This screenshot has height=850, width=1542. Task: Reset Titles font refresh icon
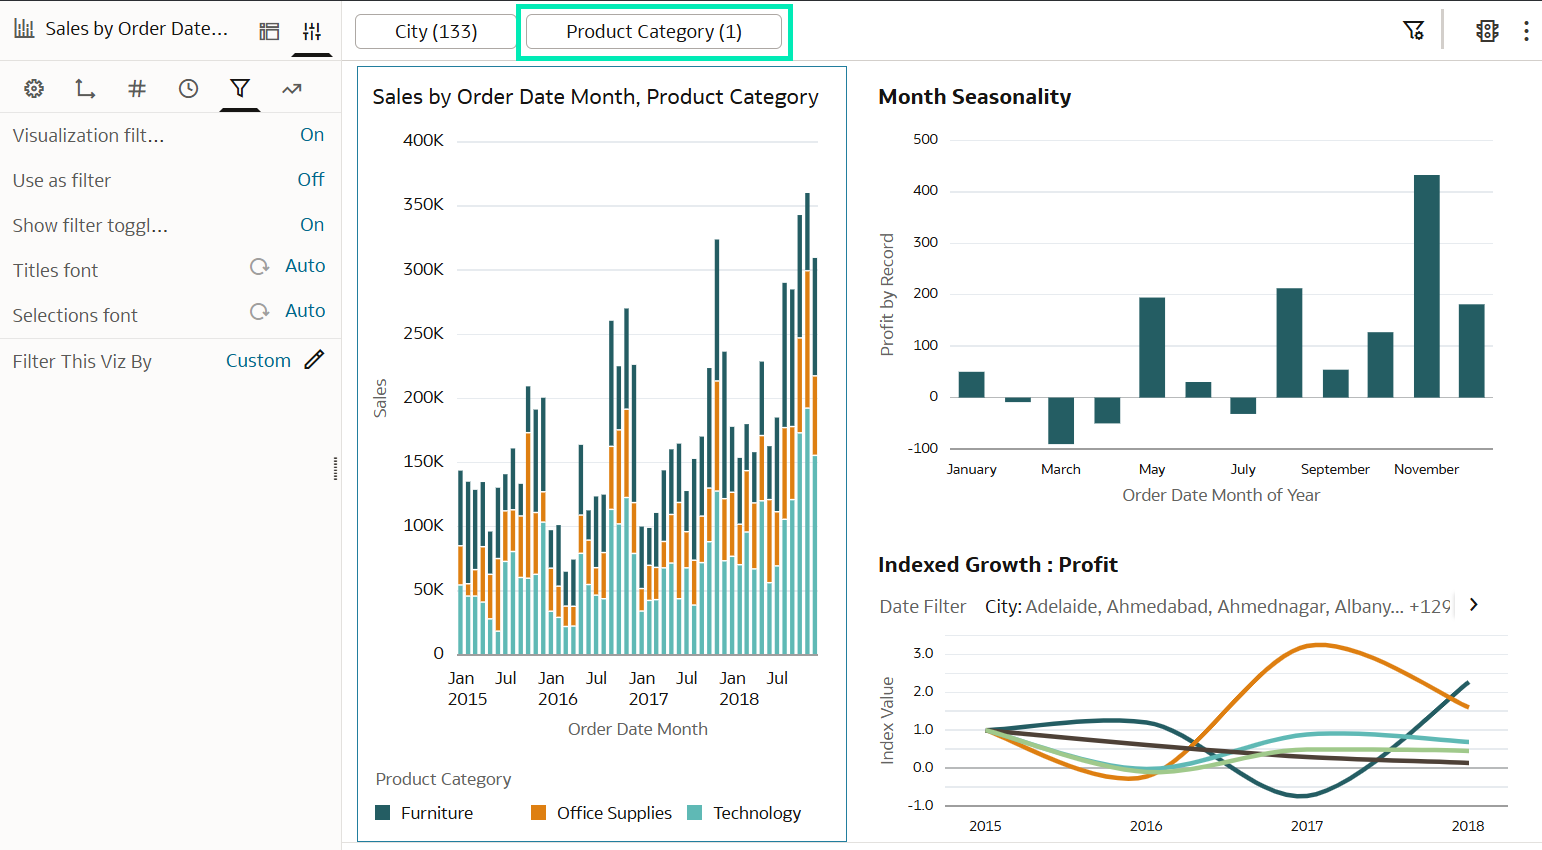(x=259, y=267)
